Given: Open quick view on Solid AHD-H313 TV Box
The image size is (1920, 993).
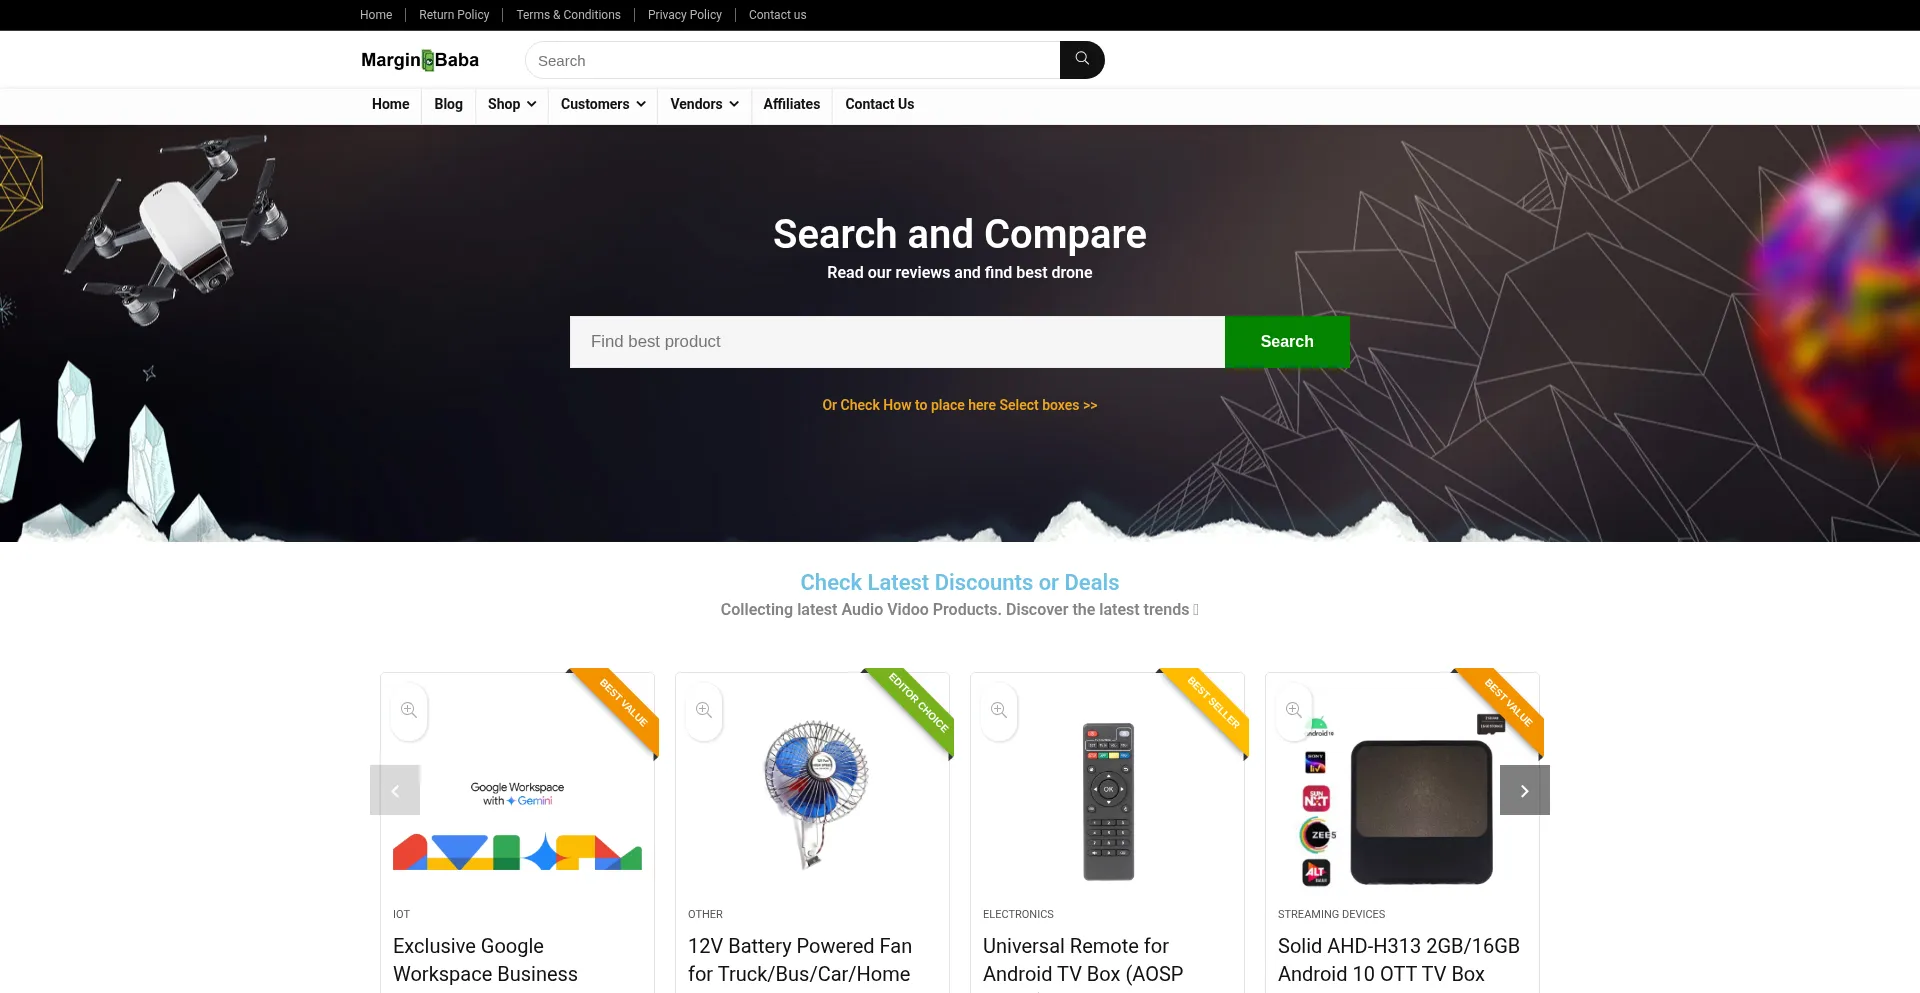Looking at the screenshot, I should click(x=1294, y=711).
